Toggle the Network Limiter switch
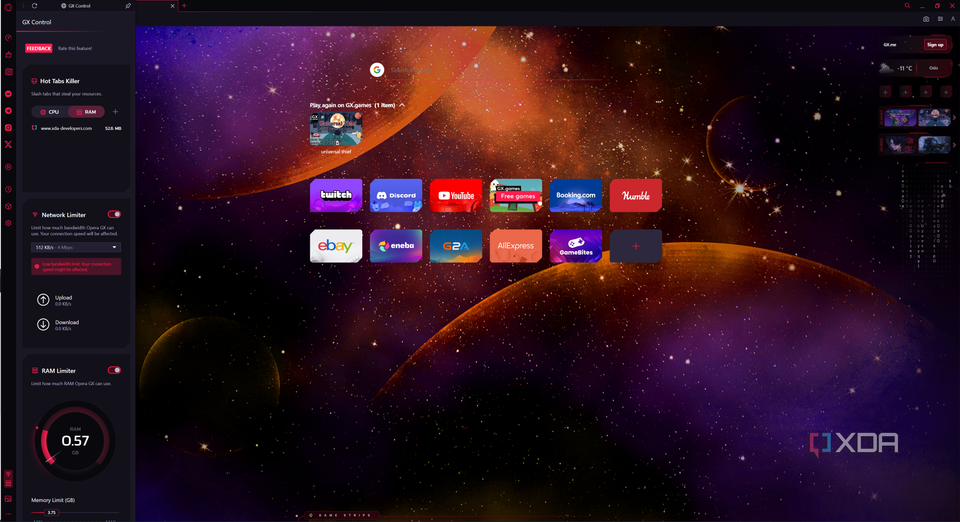This screenshot has width=960, height=522. 114,214
